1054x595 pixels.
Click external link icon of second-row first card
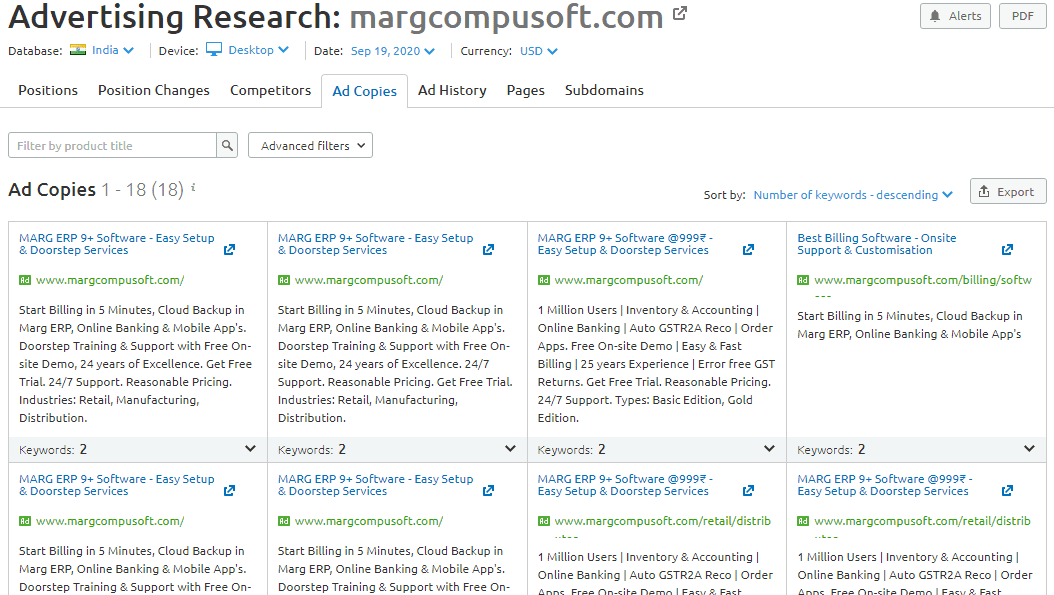pyautogui.click(x=229, y=491)
